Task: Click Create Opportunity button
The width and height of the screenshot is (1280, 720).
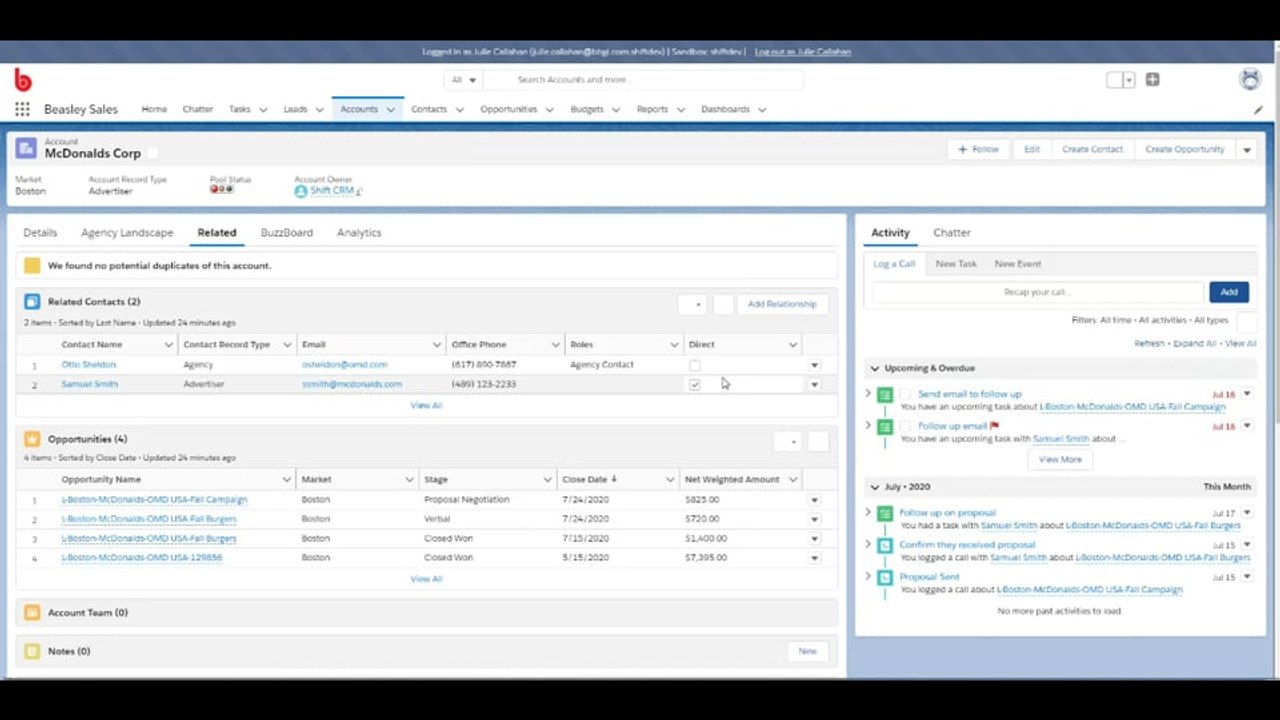Action: point(1184,149)
